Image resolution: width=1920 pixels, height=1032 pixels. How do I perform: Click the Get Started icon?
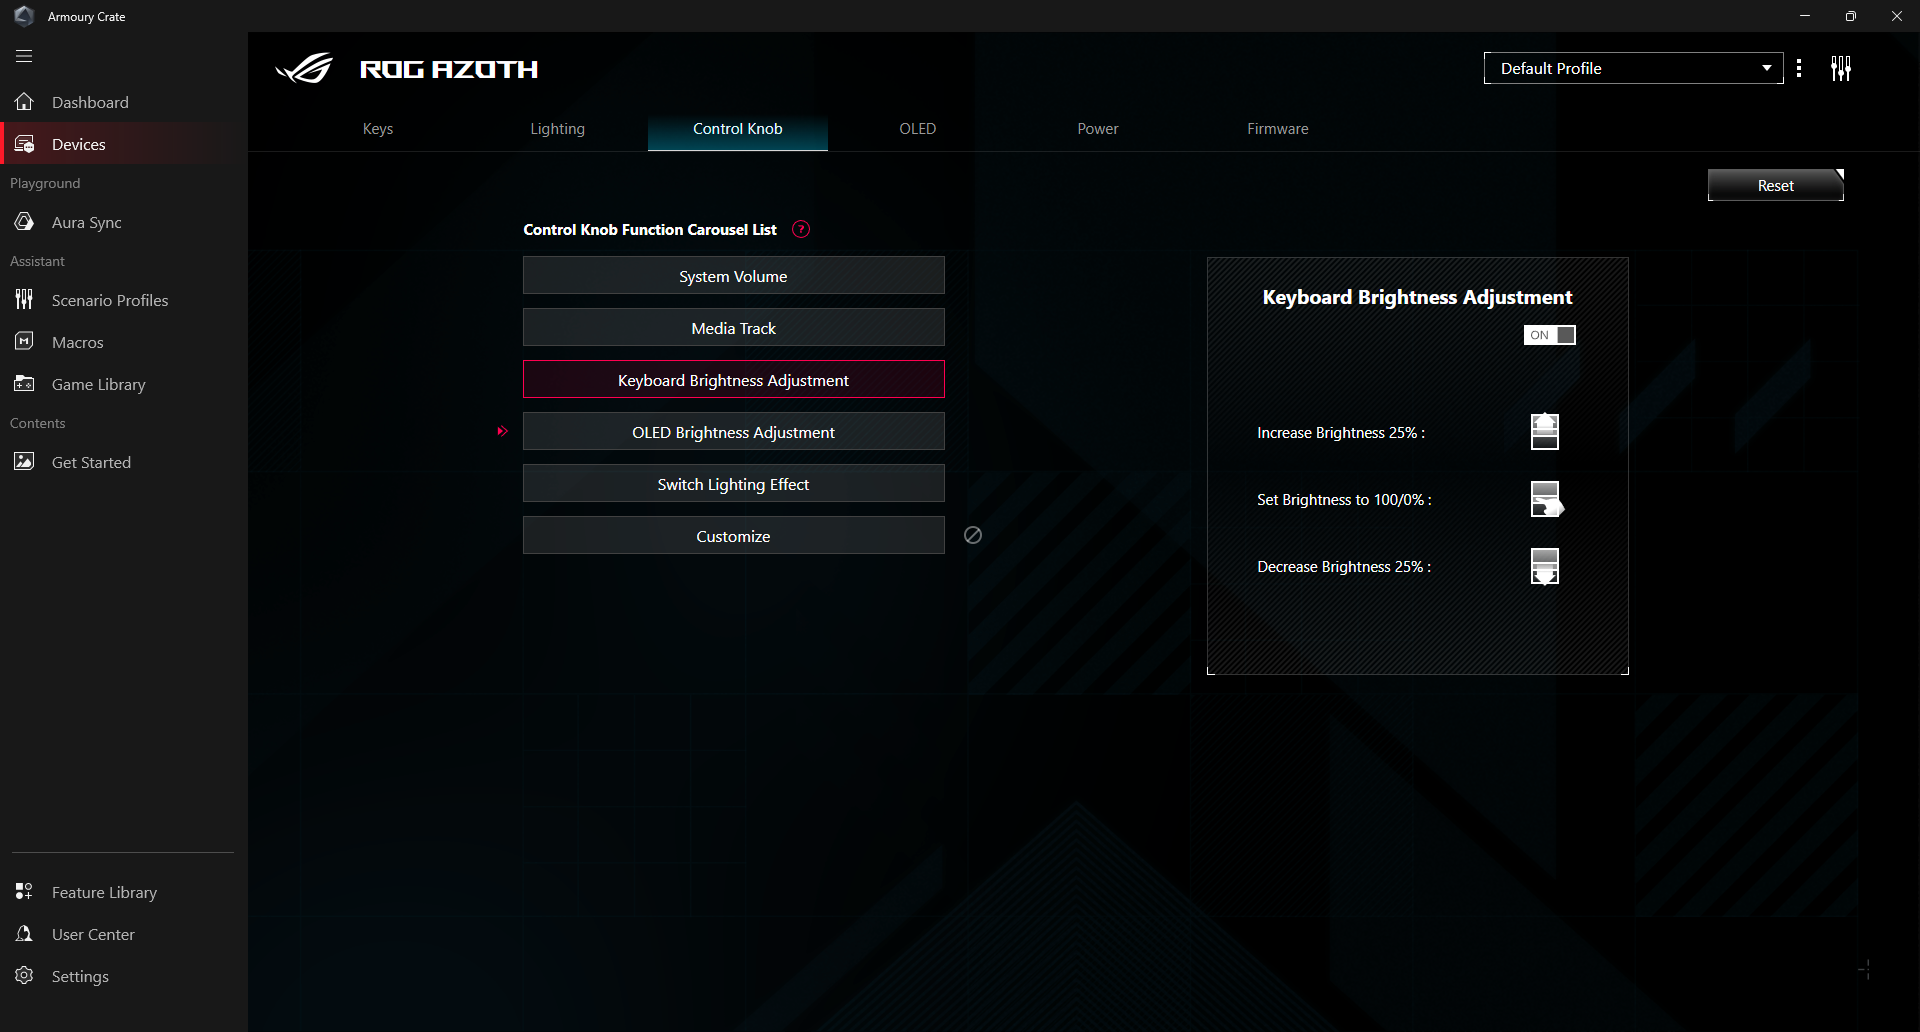[24, 462]
